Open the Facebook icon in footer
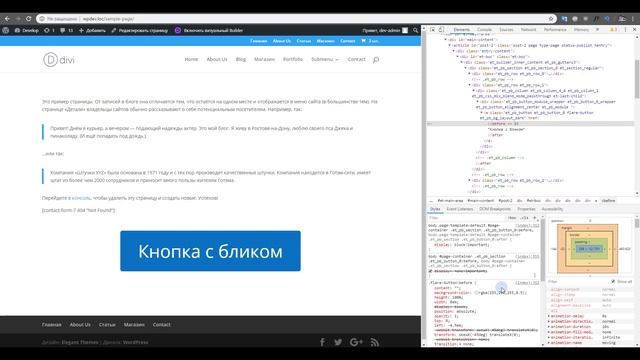 (x=322, y=342)
